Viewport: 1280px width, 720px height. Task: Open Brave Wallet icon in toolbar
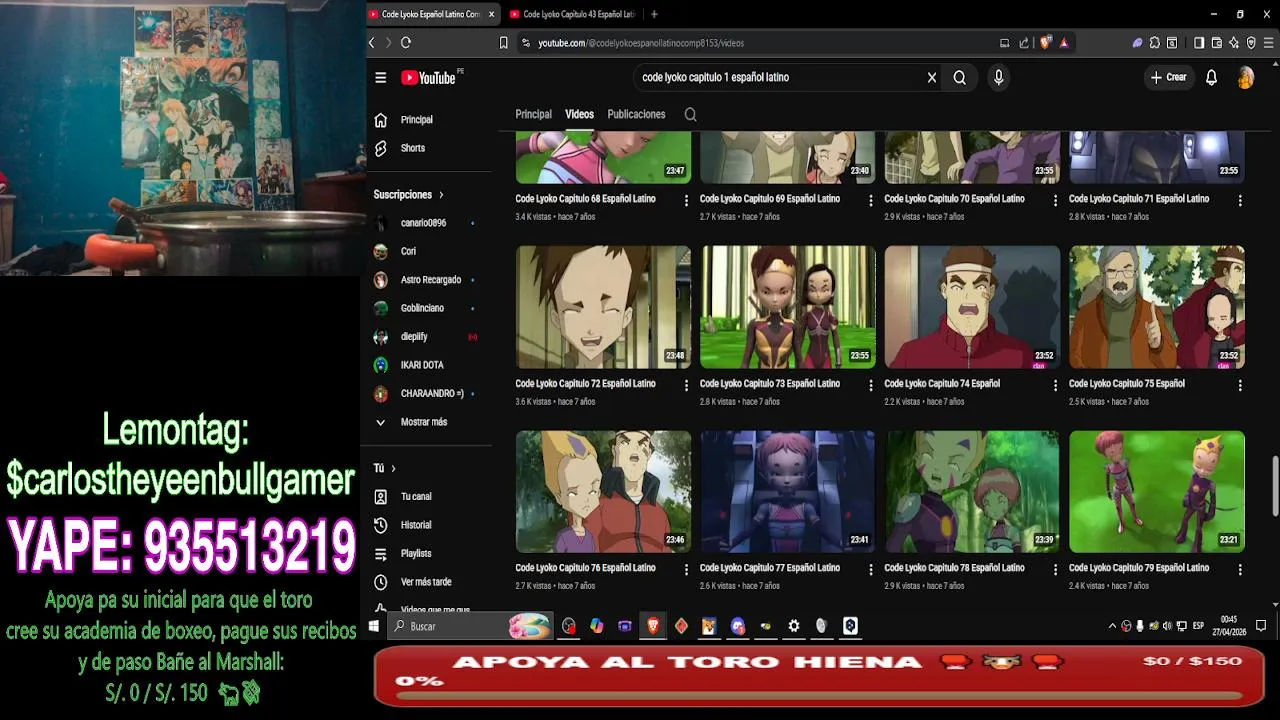coord(1217,43)
